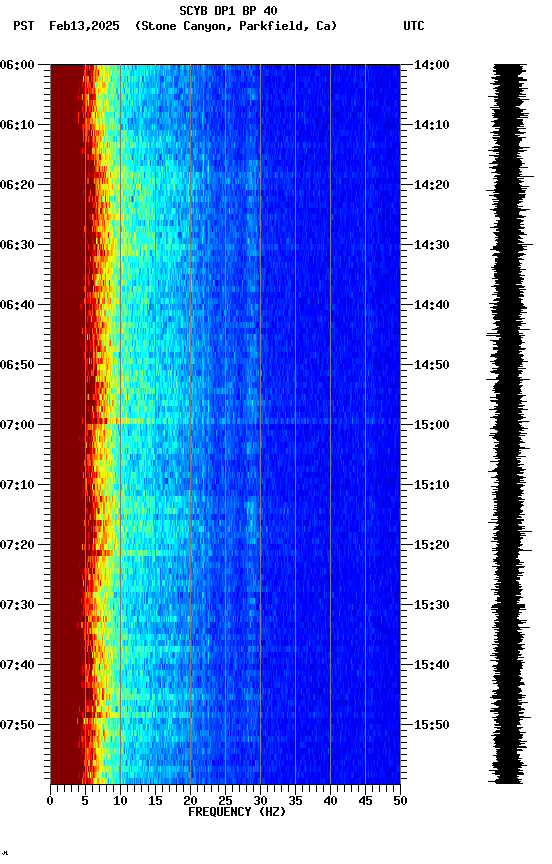Click the PST time label "07:20"

pyautogui.click(x=17, y=545)
